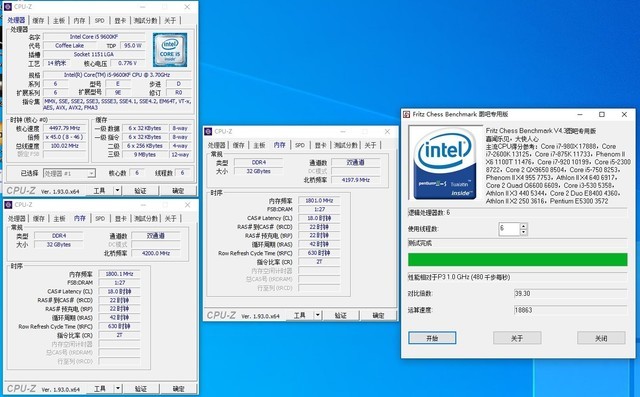Click the Intel Pentium logo in Fritz Chess Benchmark
Viewport: 640px width, 397px height.
(x=445, y=163)
